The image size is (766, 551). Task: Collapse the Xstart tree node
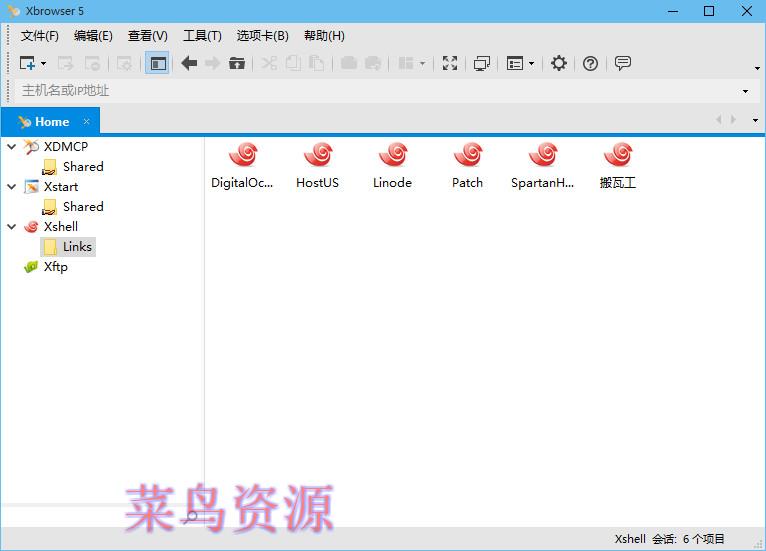click(x=12, y=187)
